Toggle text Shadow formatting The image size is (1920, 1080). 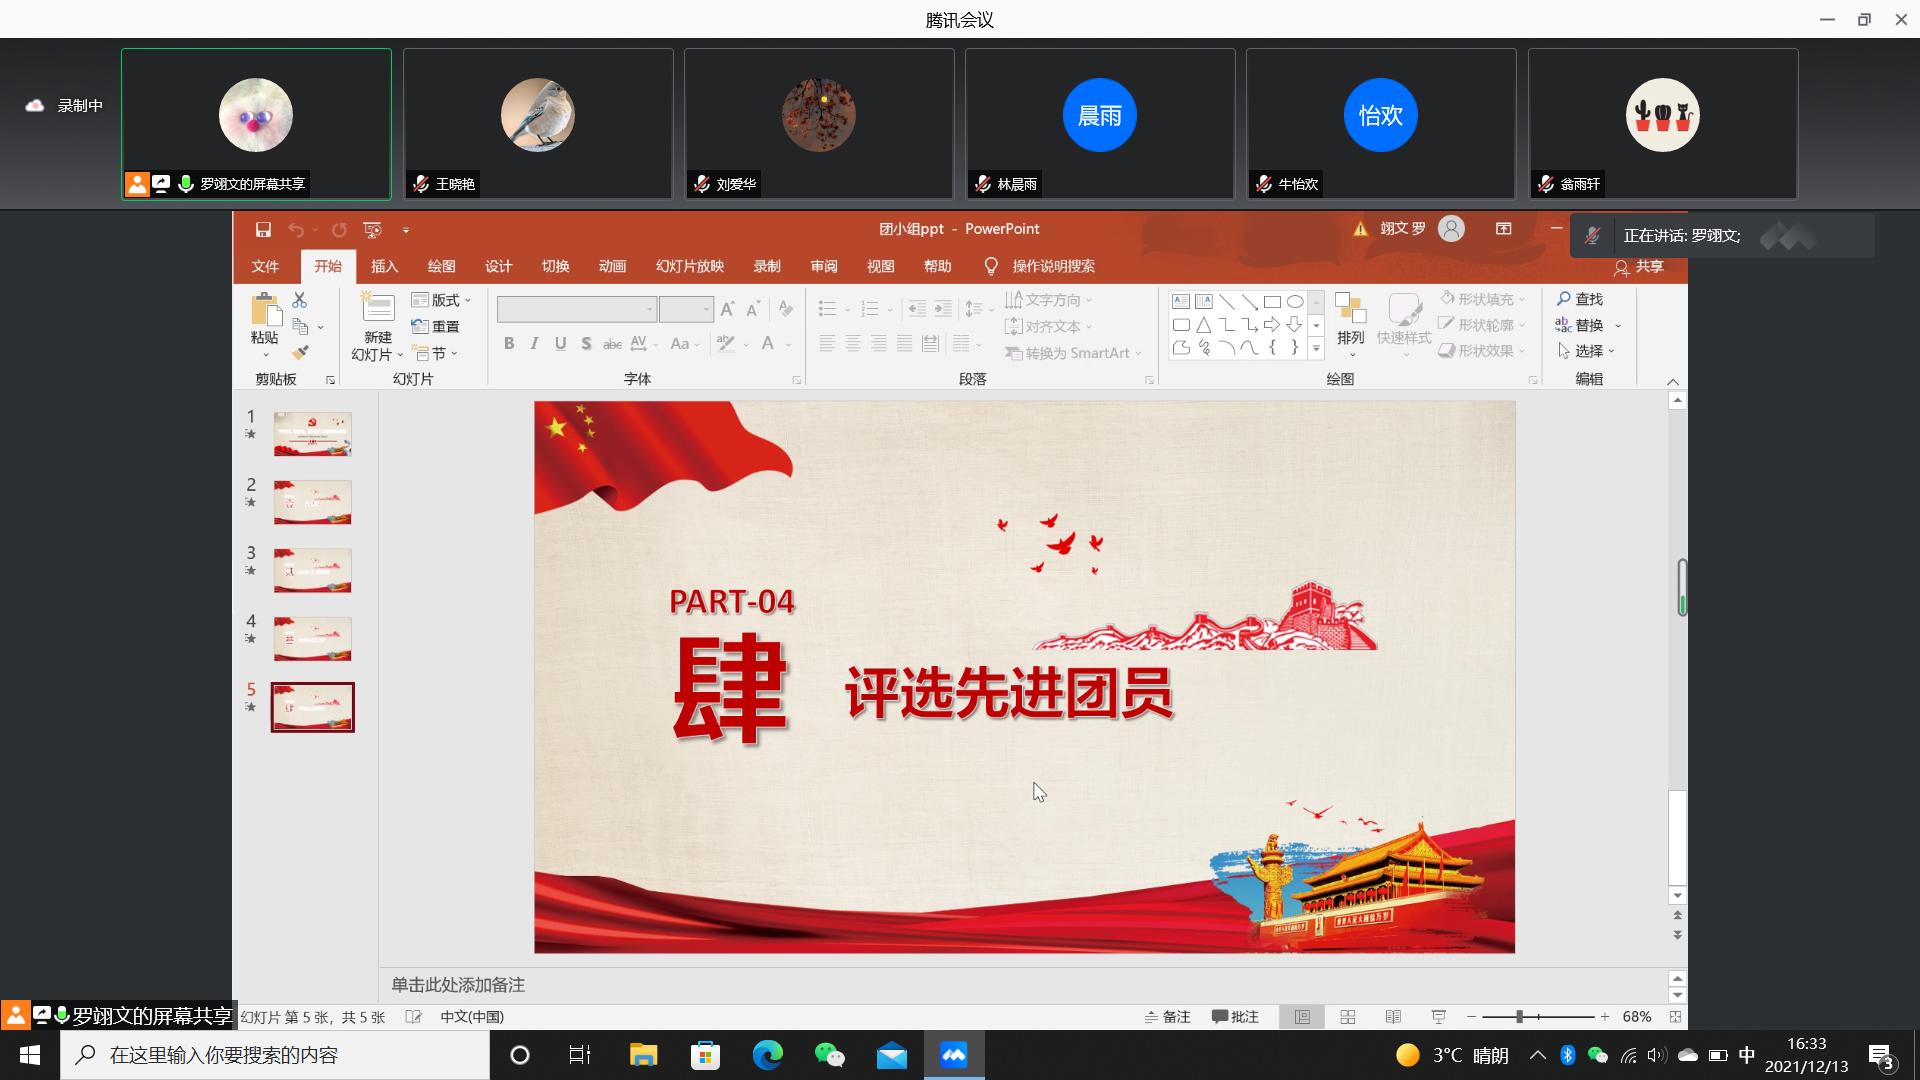pyautogui.click(x=586, y=344)
